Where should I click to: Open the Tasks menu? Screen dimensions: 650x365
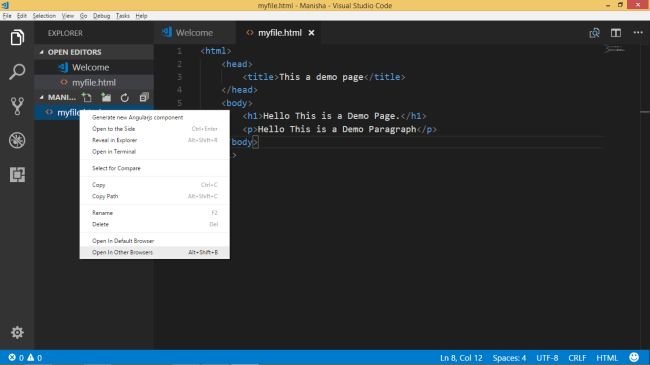(x=123, y=16)
